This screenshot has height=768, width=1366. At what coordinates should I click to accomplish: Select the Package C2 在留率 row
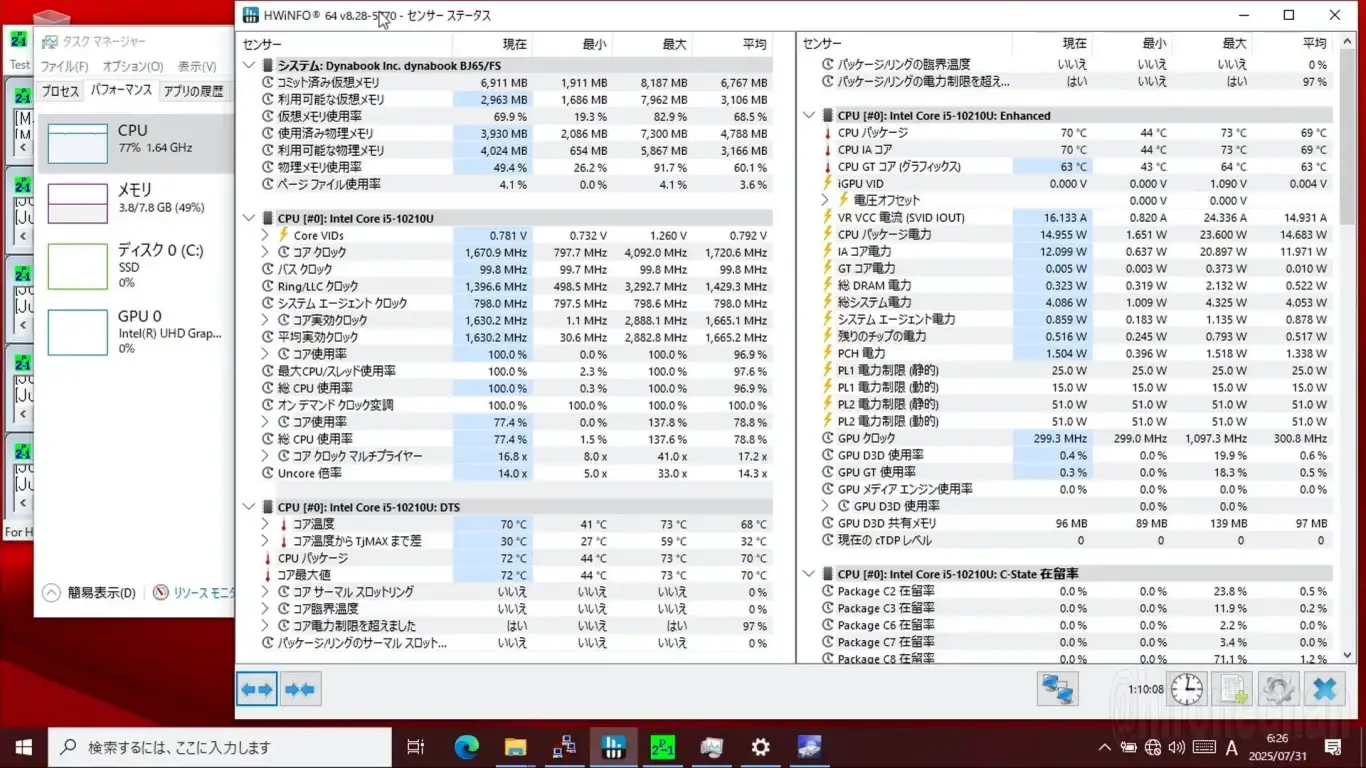coord(1068,591)
